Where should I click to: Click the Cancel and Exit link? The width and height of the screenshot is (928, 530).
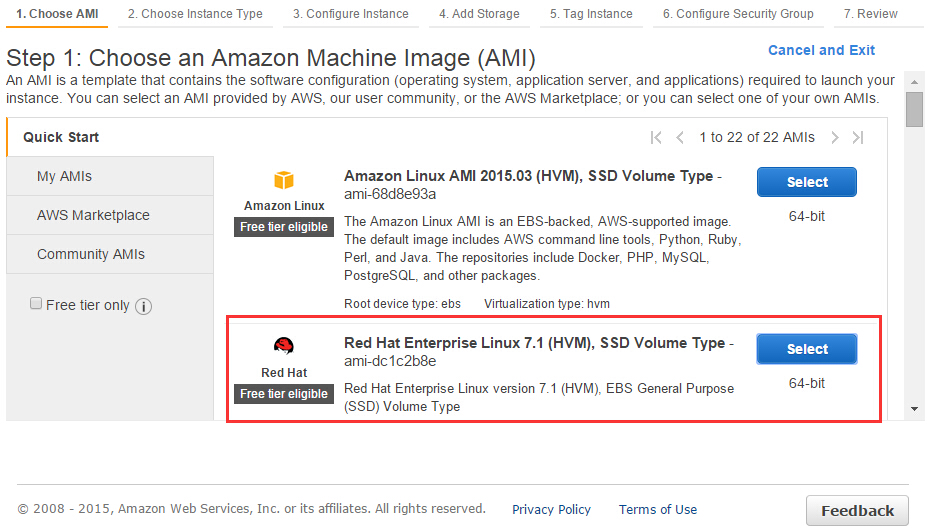pyautogui.click(x=821, y=50)
